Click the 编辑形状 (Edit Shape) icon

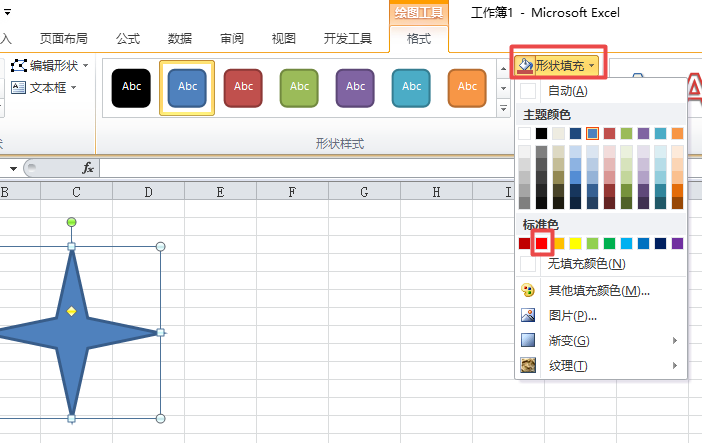point(19,66)
